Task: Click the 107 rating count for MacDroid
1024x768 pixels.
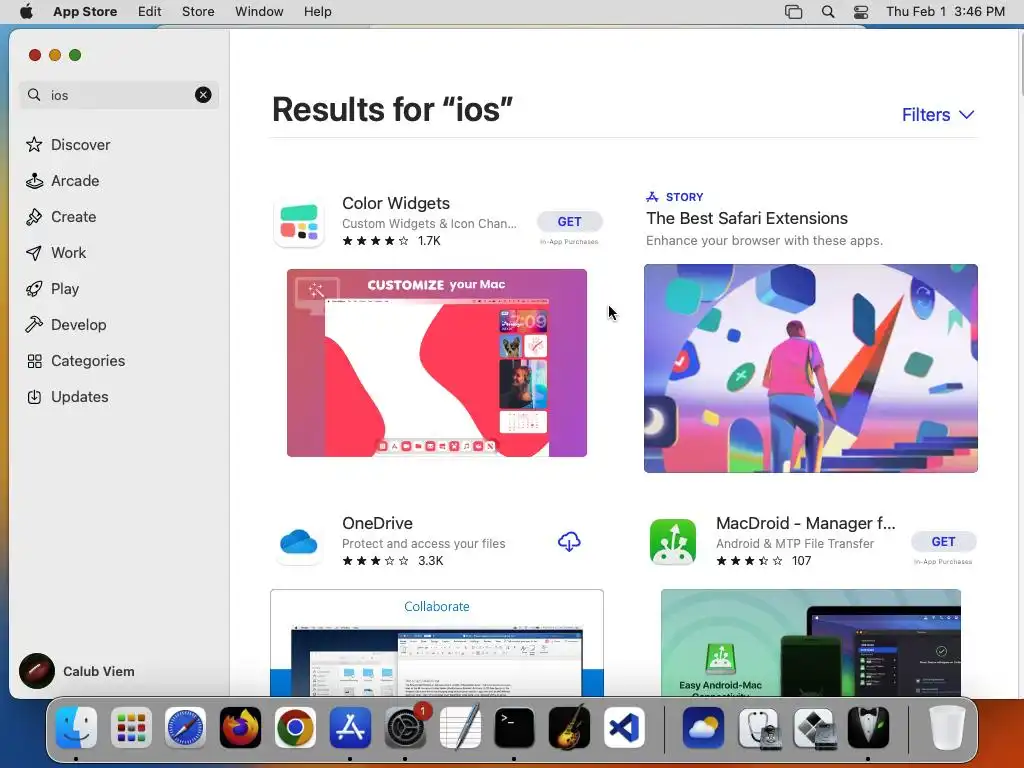Action: (x=801, y=561)
